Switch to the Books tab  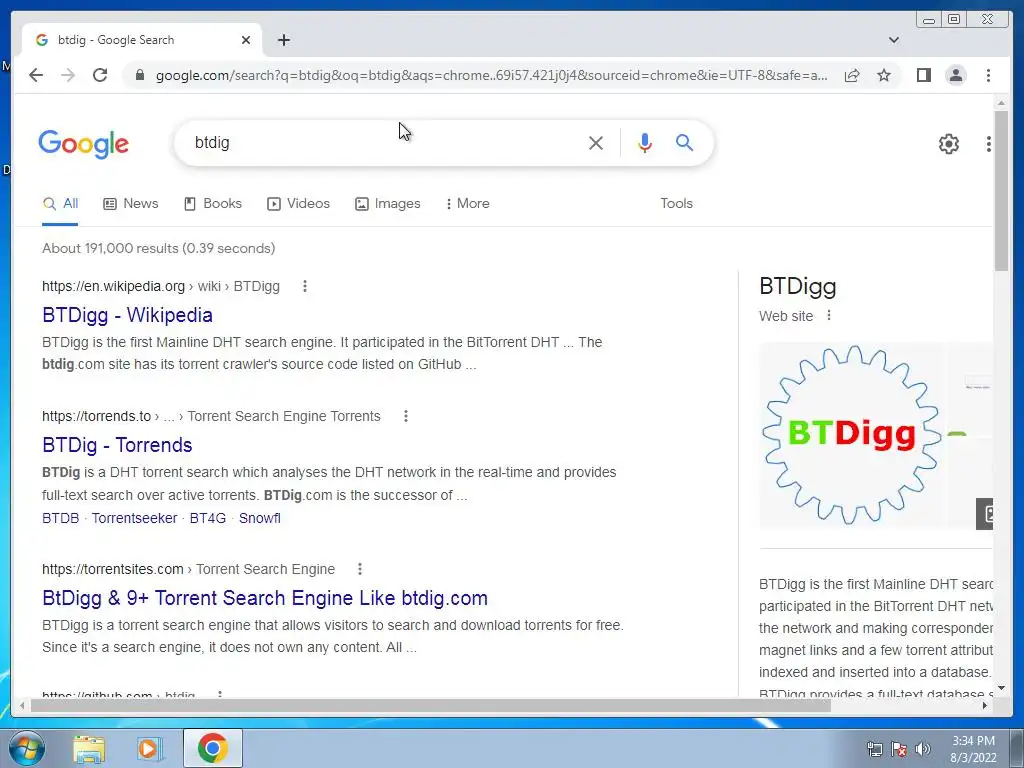pos(213,203)
